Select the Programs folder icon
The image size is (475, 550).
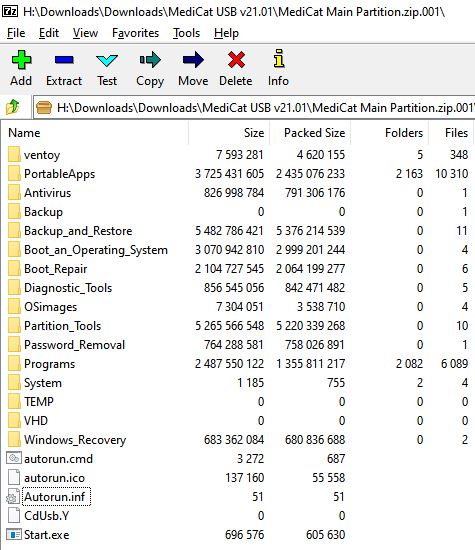[x=14, y=363]
